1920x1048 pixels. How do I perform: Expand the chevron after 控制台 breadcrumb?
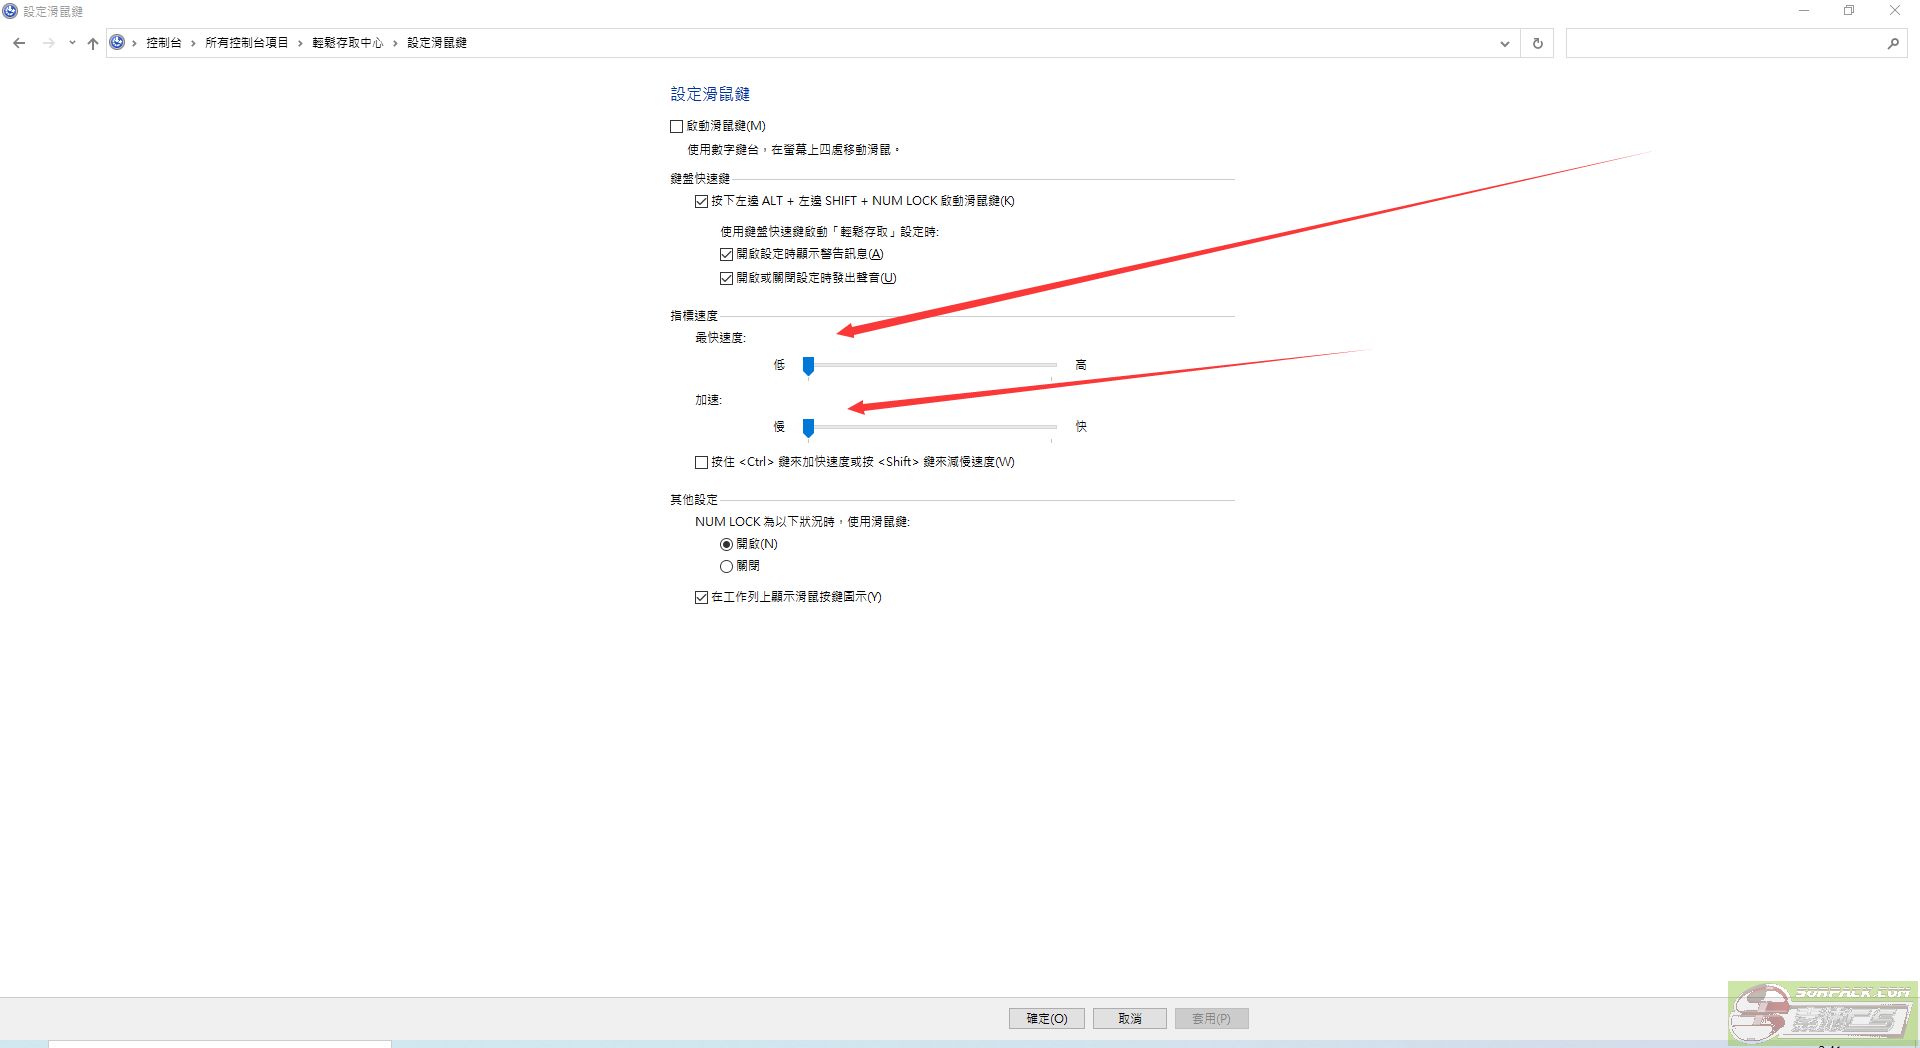pyautogui.click(x=193, y=43)
